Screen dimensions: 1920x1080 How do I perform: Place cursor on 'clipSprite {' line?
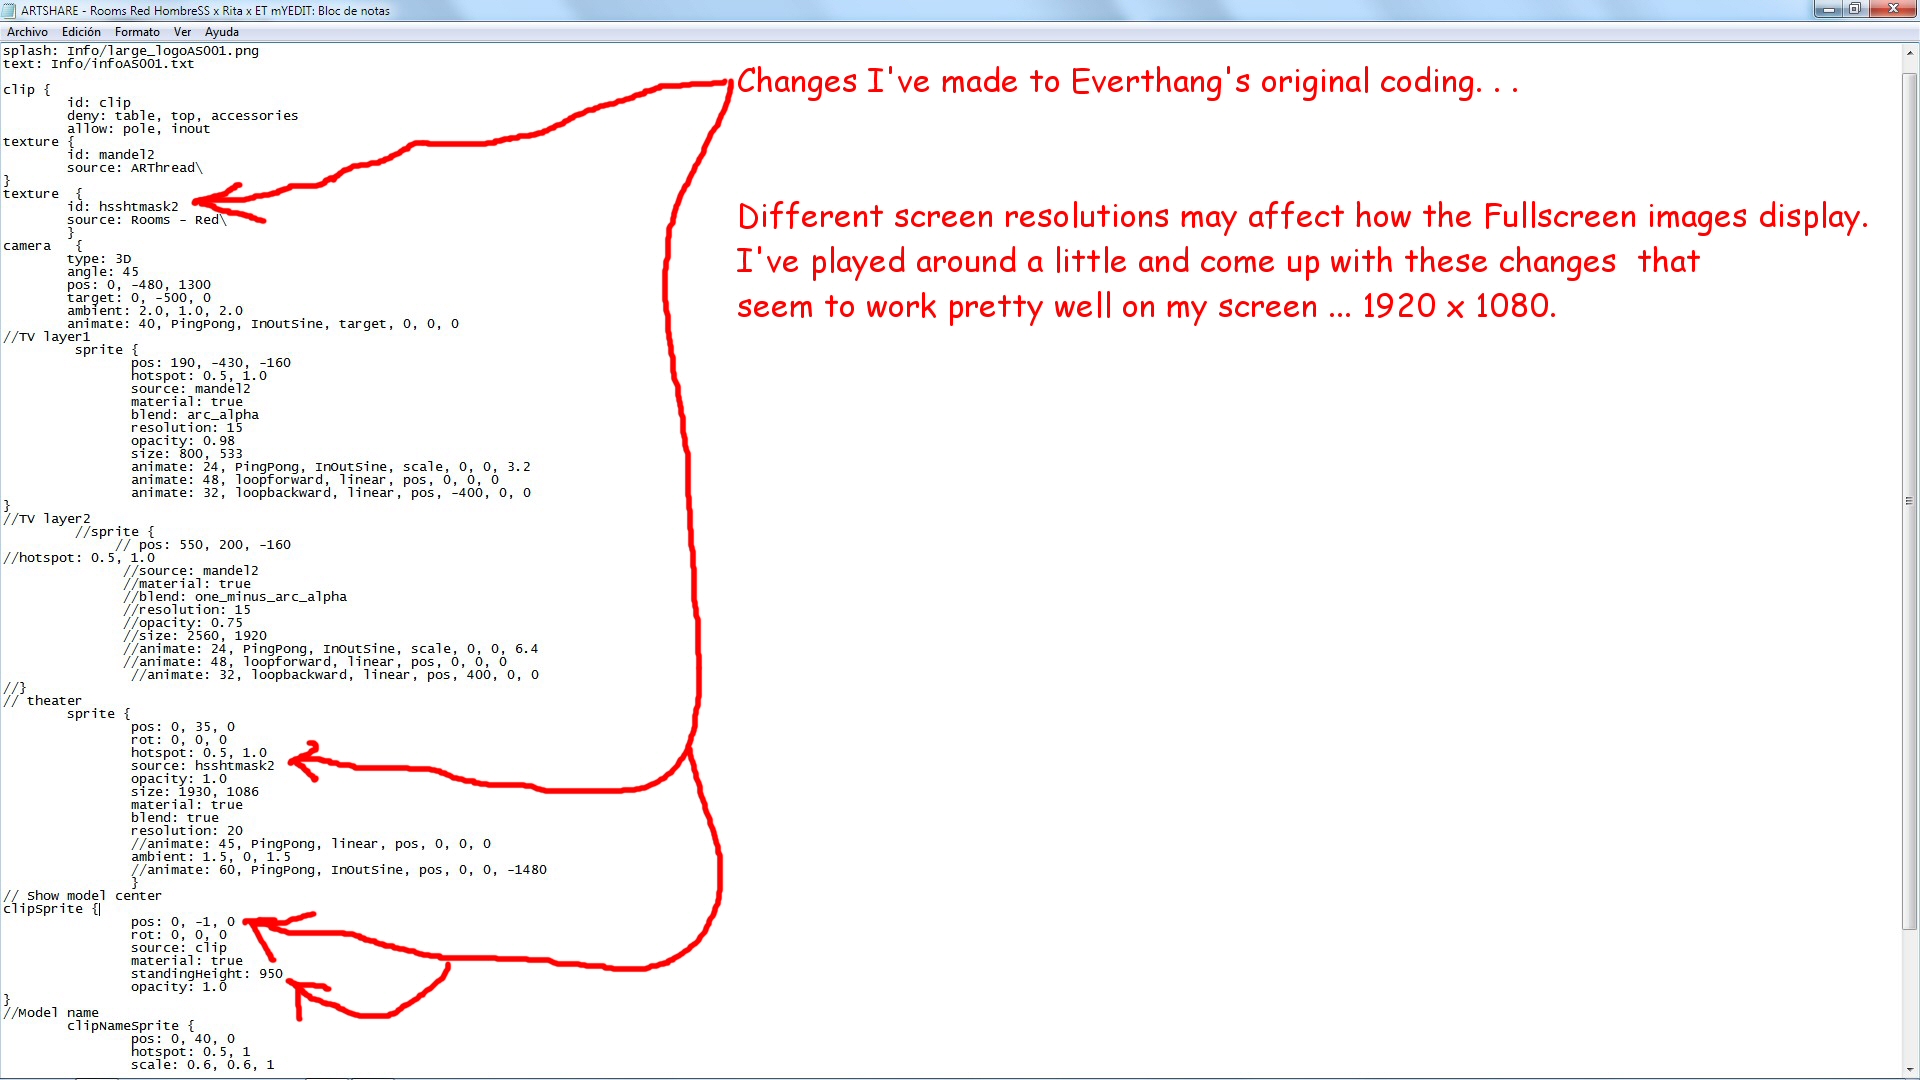(50, 909)
